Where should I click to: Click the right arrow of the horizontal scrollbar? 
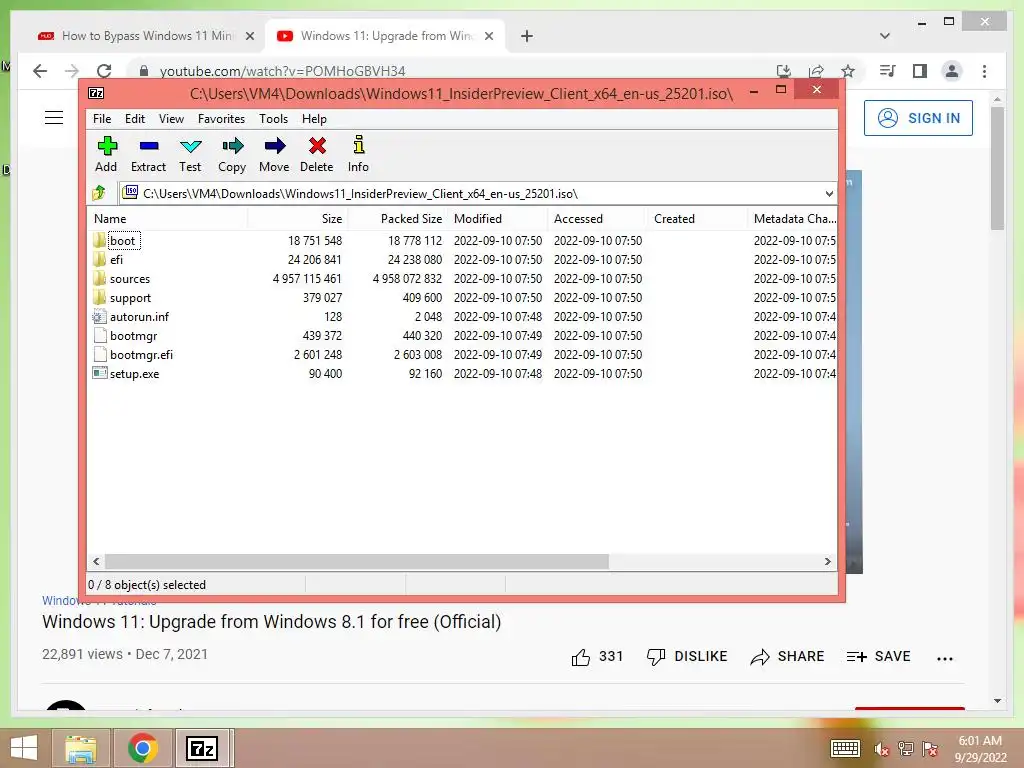pos(827,562)
